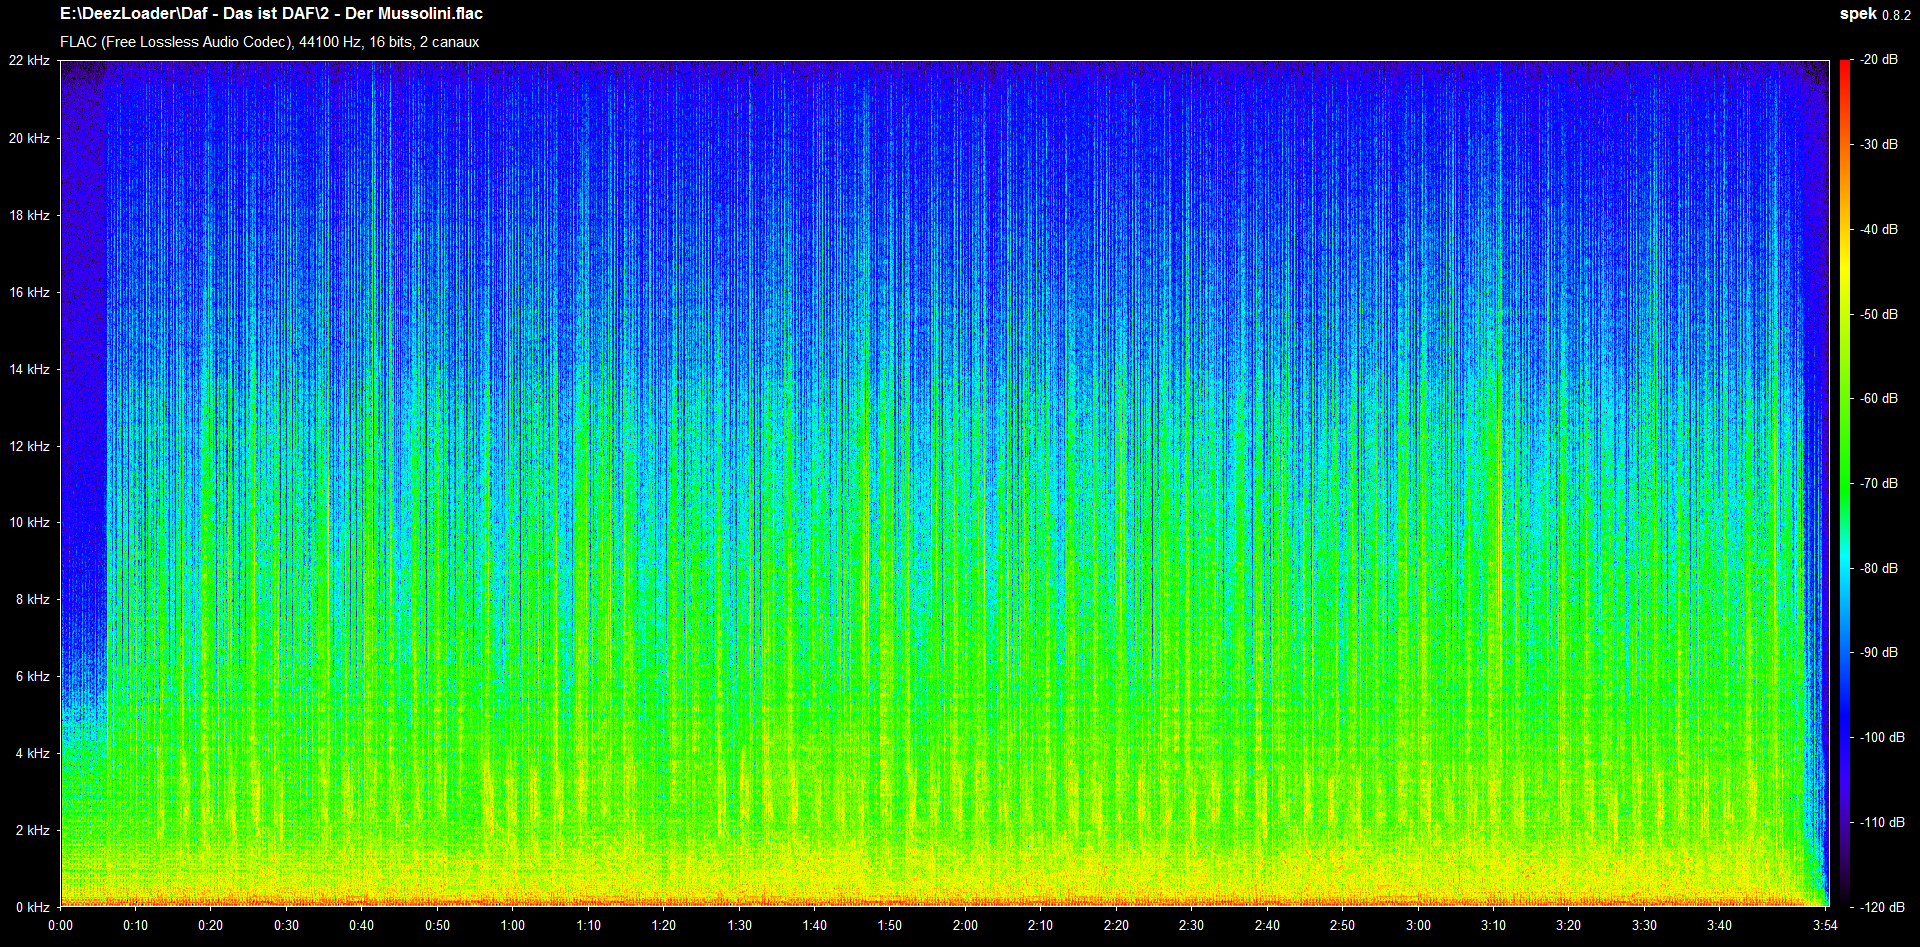Click the -40 dB scale label
This screenshot has height=947, width=1920.
1879,229
